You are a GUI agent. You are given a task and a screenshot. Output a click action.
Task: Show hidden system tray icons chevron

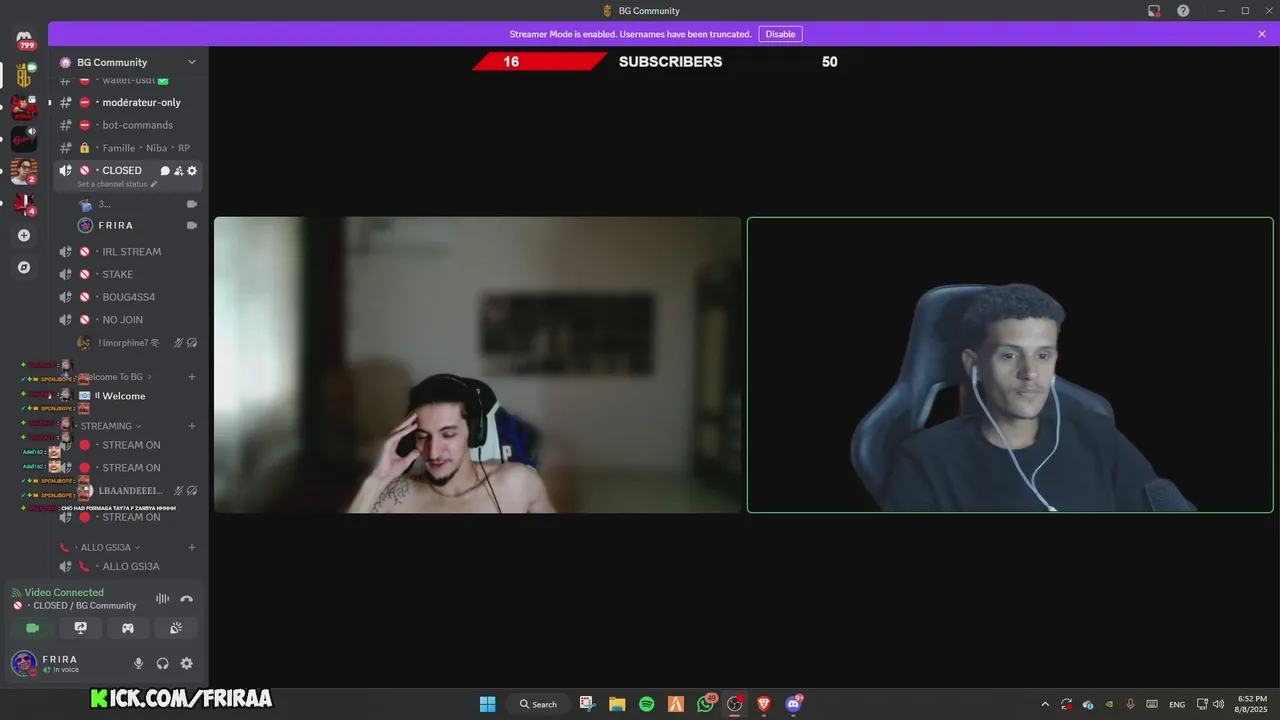pyautogui.click(x=1045, y=704)
